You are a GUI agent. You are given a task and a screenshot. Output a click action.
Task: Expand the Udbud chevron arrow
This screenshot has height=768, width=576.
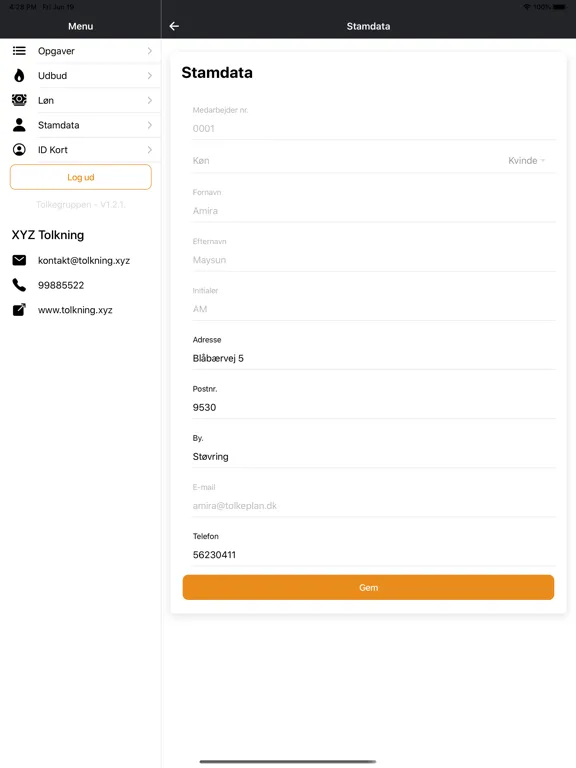pyautogui.click(x=149, y=75)
